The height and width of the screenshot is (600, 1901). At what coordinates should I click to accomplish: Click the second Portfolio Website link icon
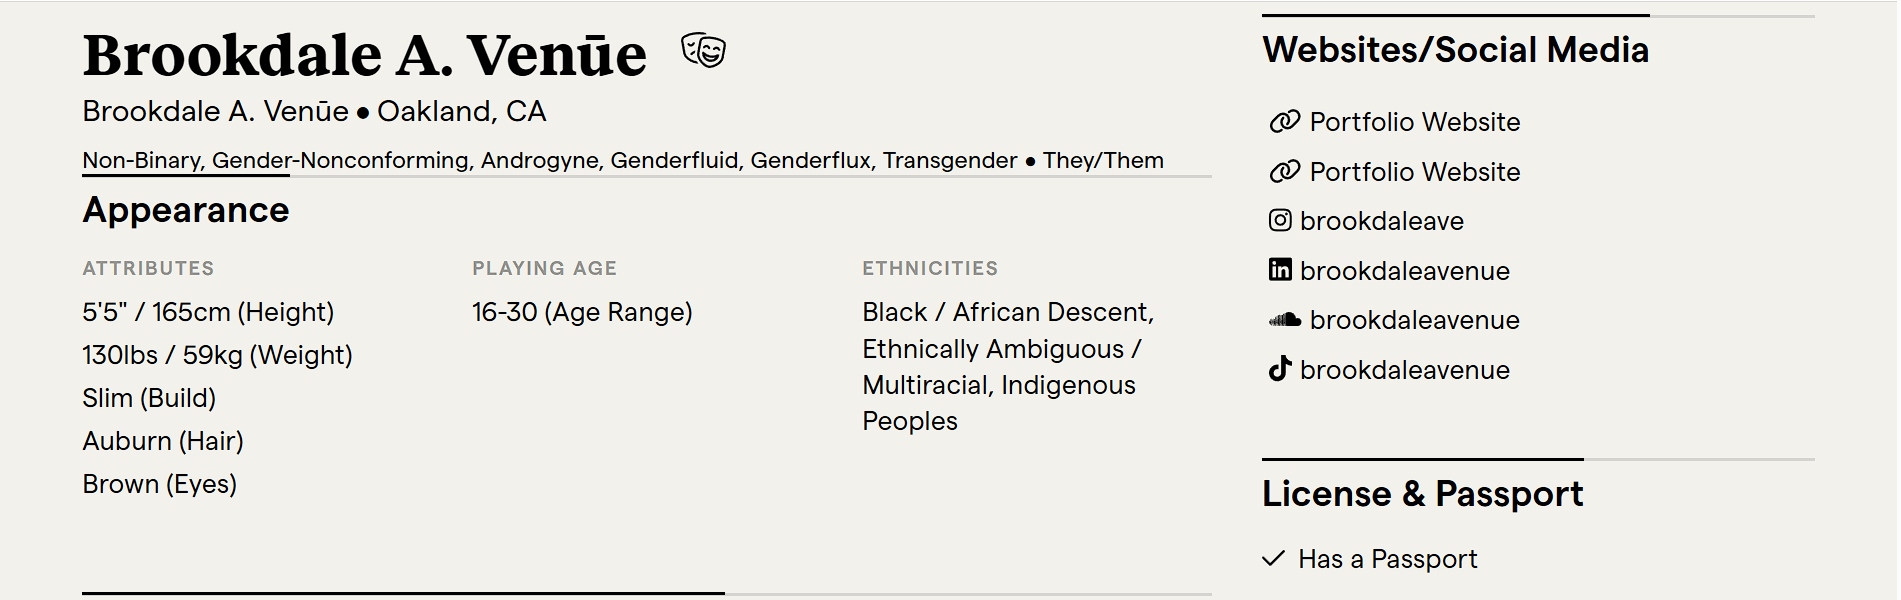[x=1284, y=172]
